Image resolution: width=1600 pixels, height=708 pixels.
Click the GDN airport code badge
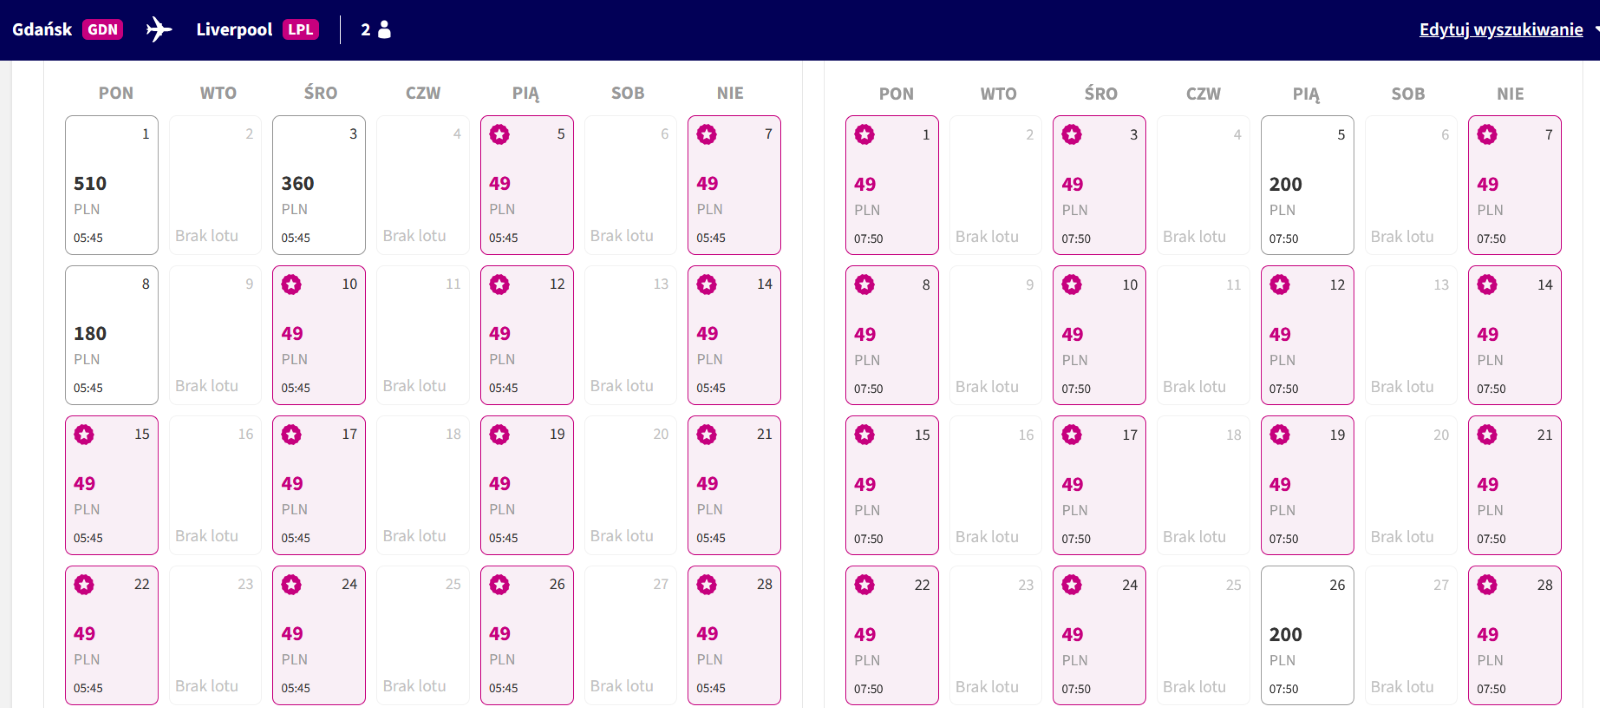102,29
